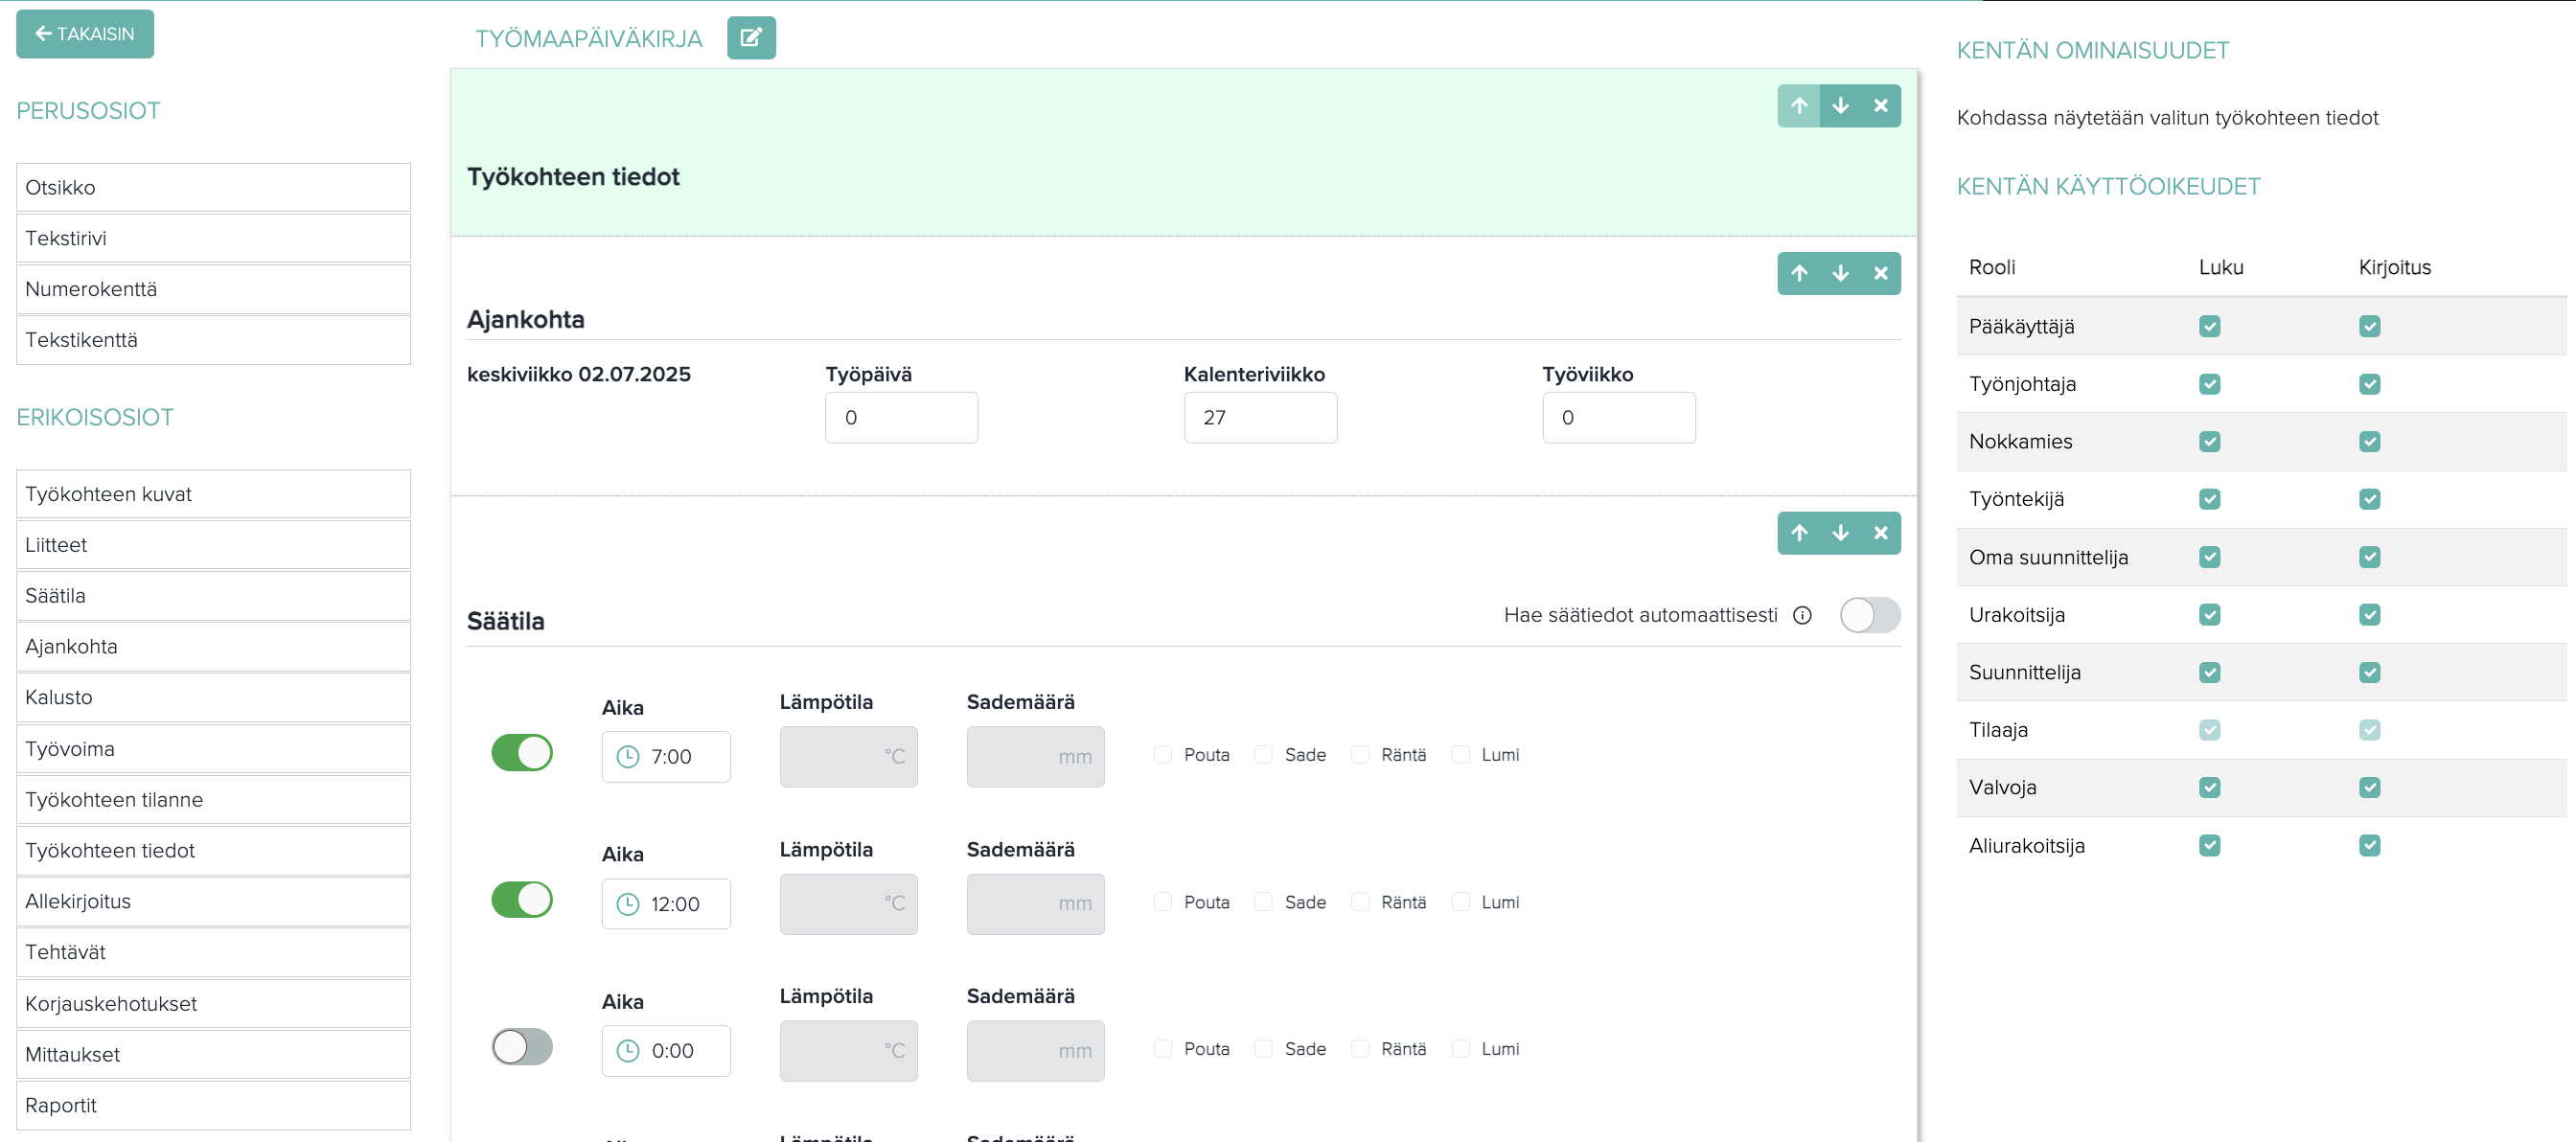Uncheck Kirjoitus permission for Työntekijä

2370,499
